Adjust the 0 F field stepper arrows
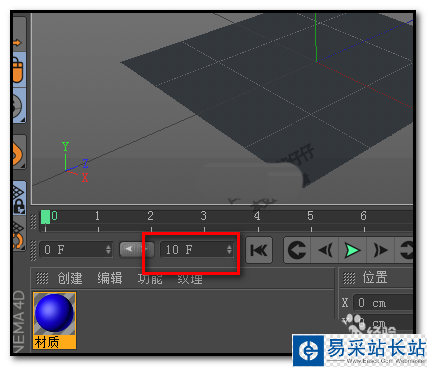 [x=108, y=250]
